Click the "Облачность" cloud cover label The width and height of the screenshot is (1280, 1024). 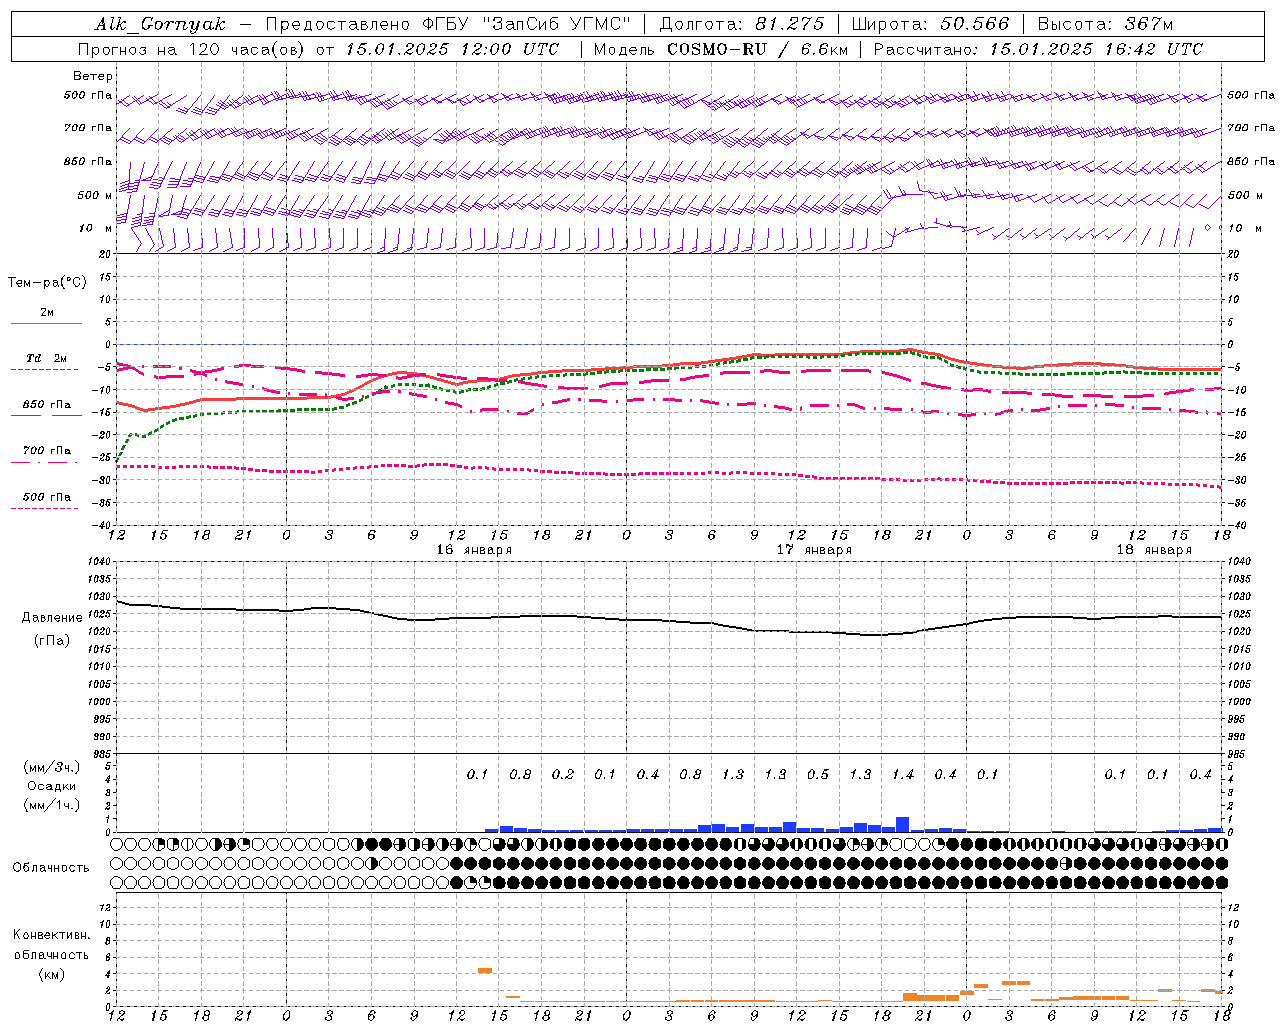[x=51, y=868]
